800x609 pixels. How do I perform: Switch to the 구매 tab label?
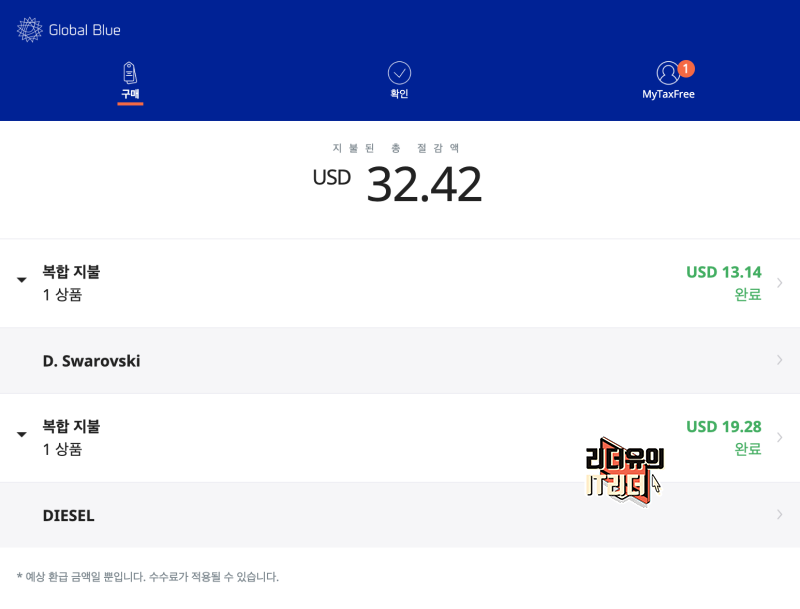pyautogui.click(x=130, y=94)
